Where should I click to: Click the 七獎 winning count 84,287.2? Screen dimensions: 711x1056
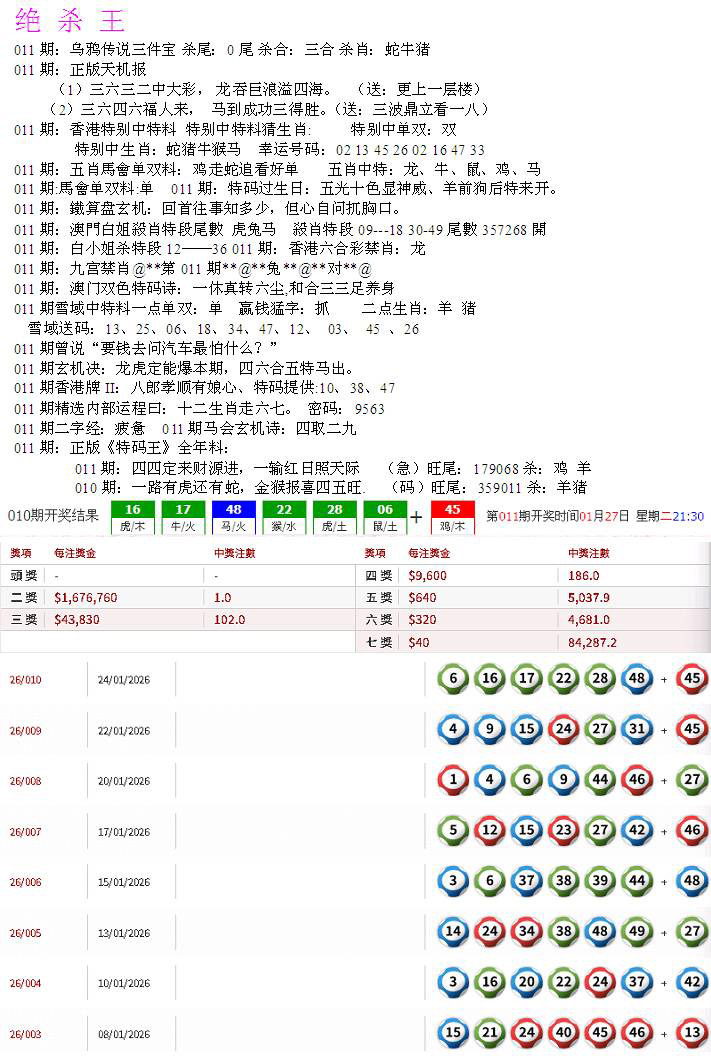pyautogui.click(x=592, y=642)
